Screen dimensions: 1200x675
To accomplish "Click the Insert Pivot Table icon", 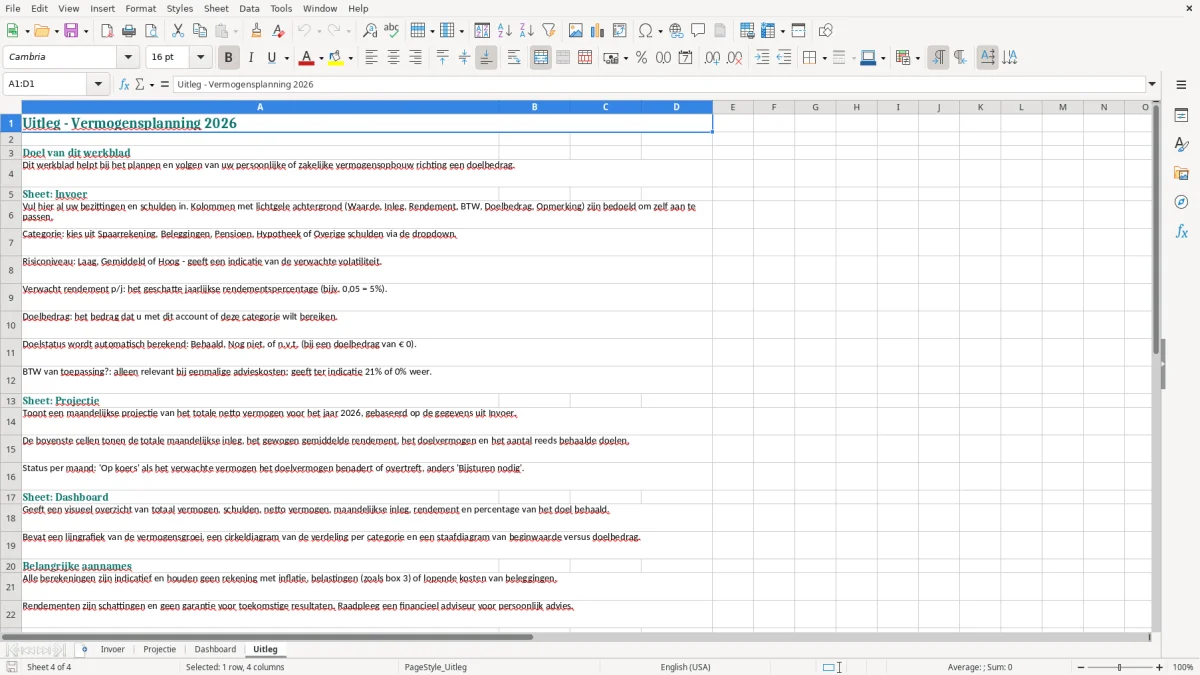I will [620, 31].
